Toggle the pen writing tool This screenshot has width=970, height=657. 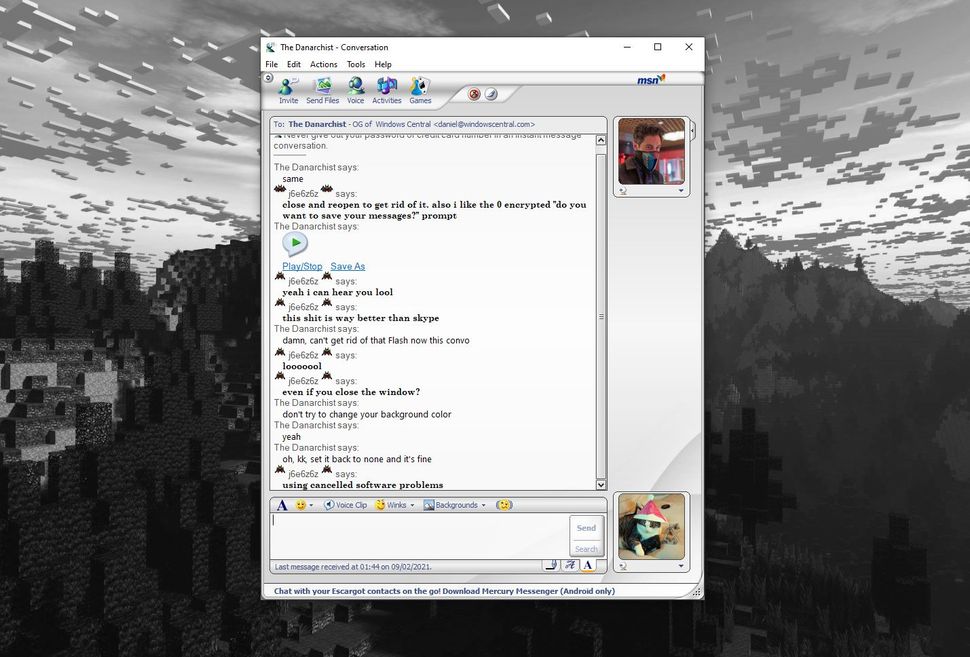click(x=551, y=565)
